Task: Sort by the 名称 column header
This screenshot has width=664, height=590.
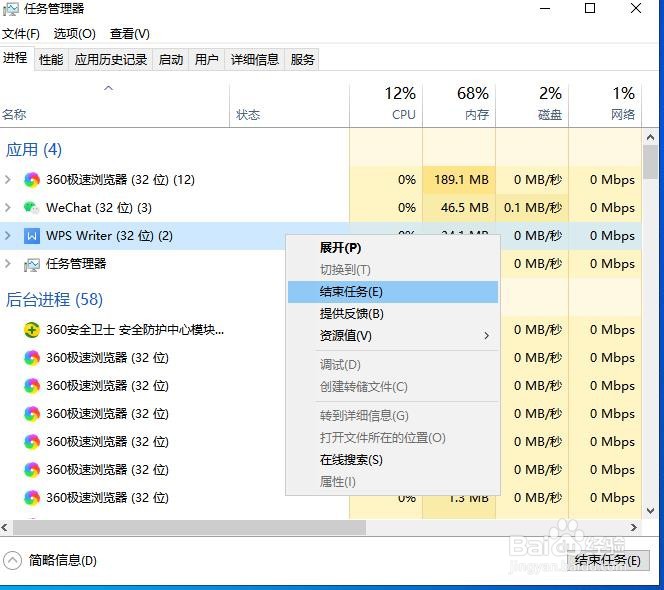Action: (114, 105)
